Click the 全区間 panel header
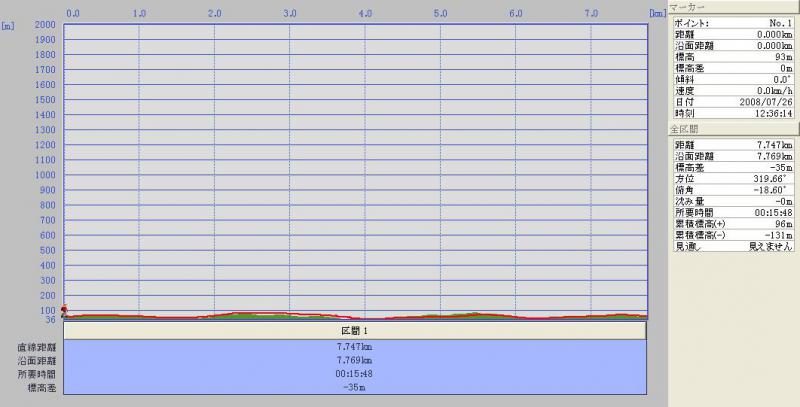The width and height of the screenshot is (800, 407). coord(733,130)
